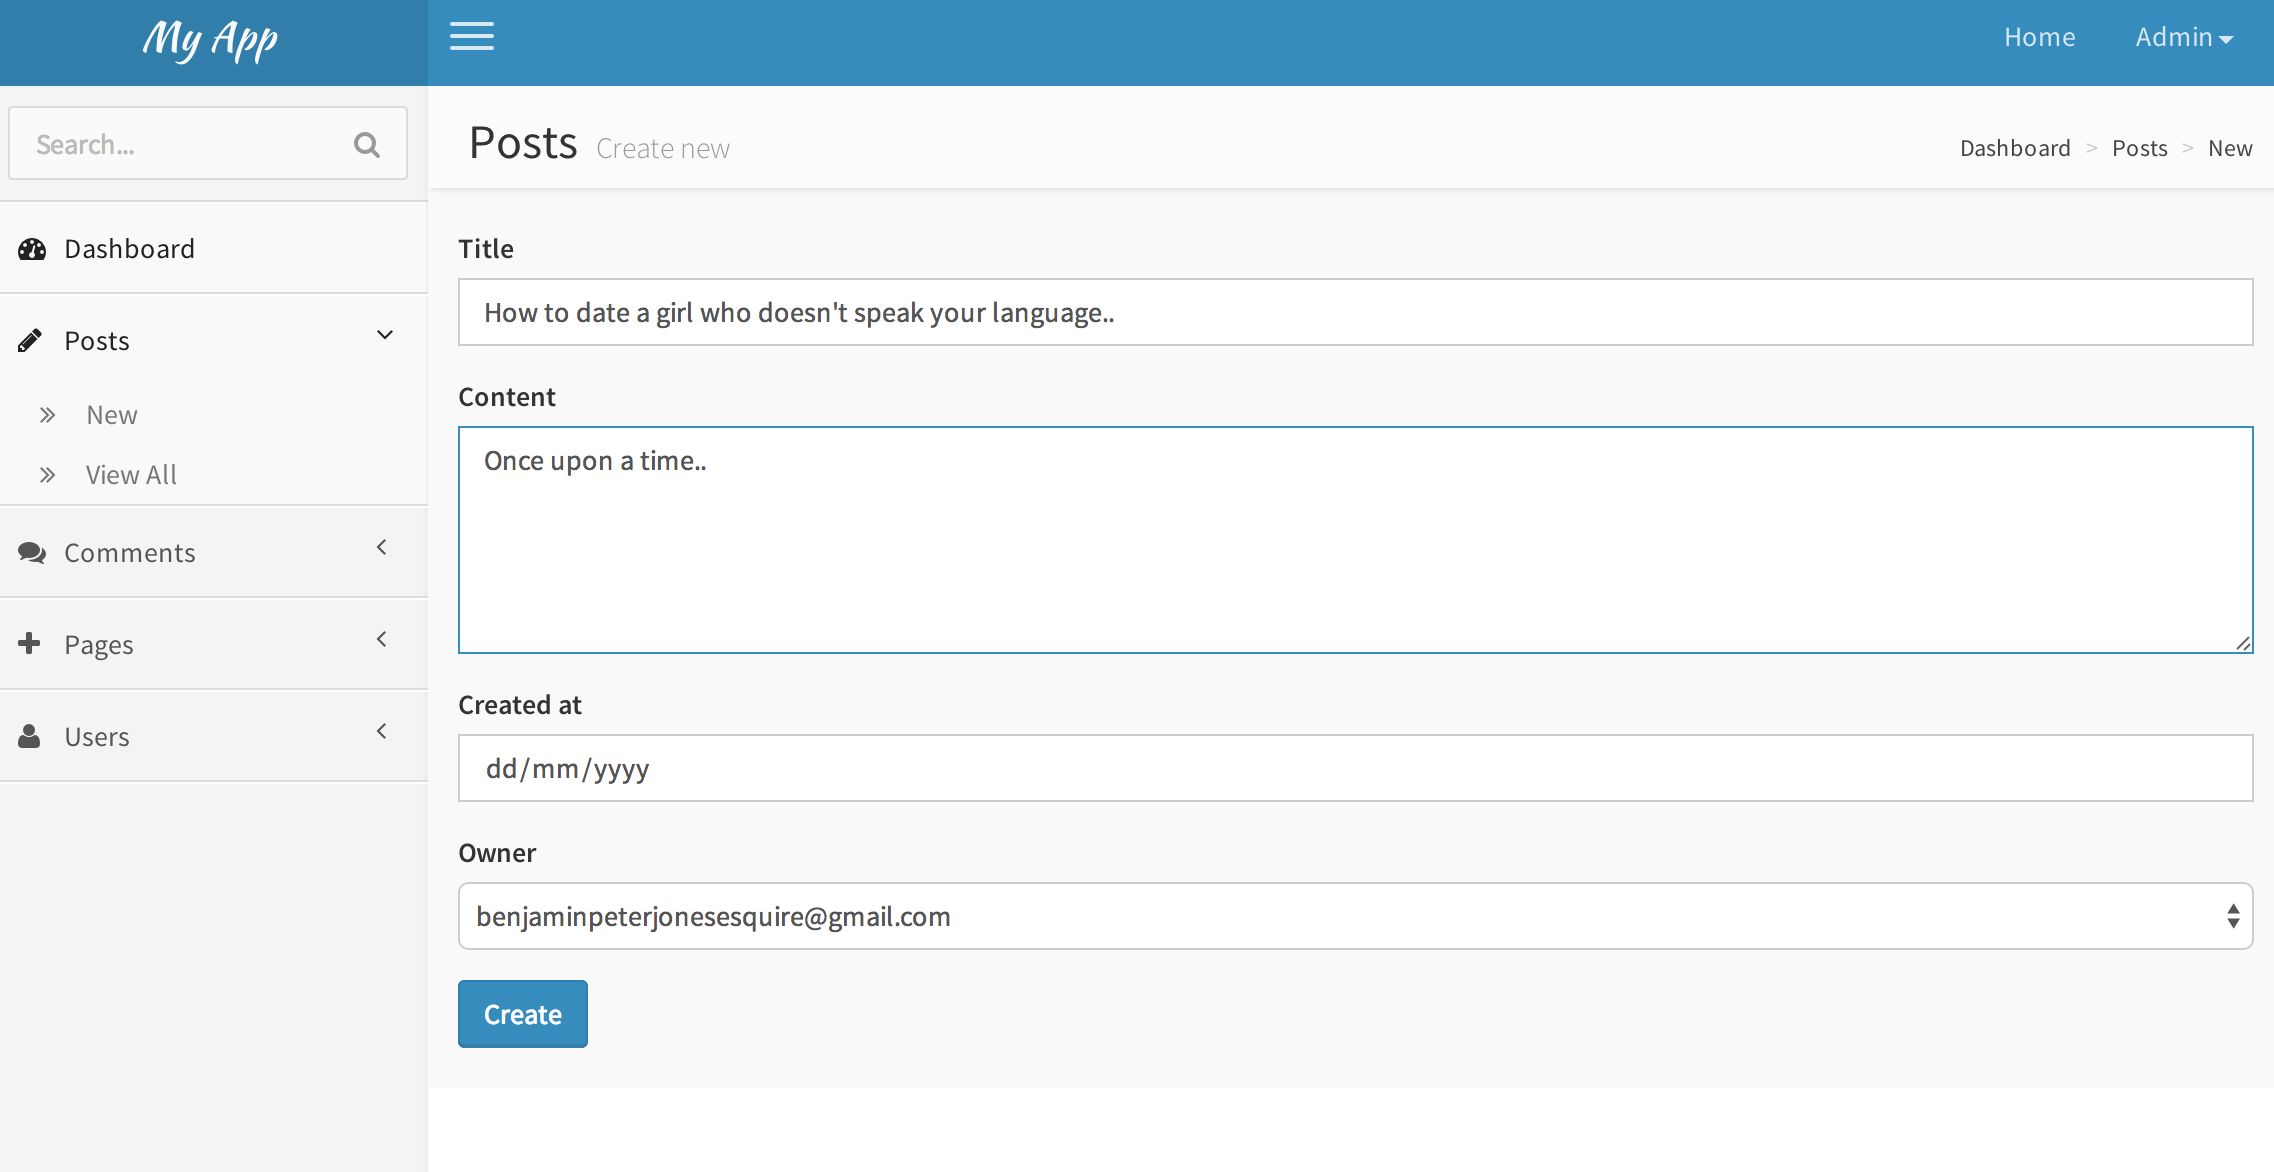The image size is (2274, 1172).
Task: Collapse the Posts sidebar section chevron
Action: (384, 336)
